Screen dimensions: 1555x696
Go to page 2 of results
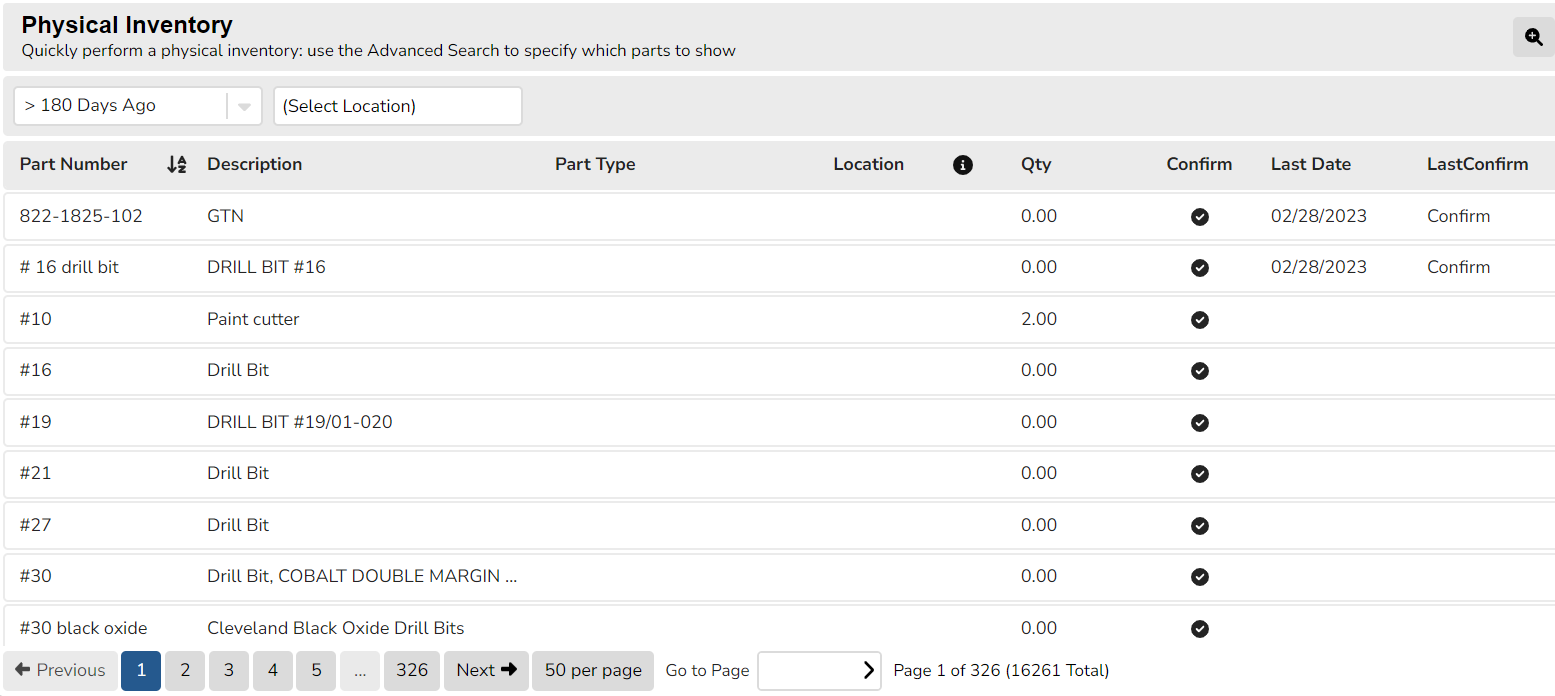pyautogui.click(x=185, y=671)
